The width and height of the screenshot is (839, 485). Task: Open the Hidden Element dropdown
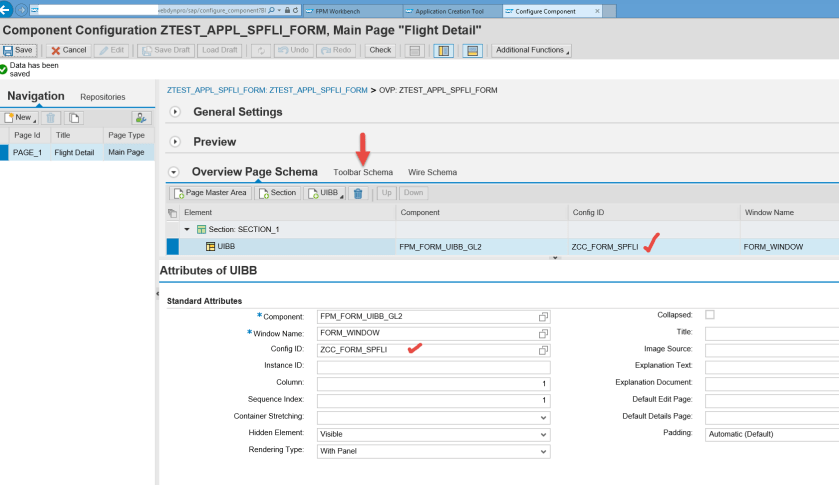point(433,434)
